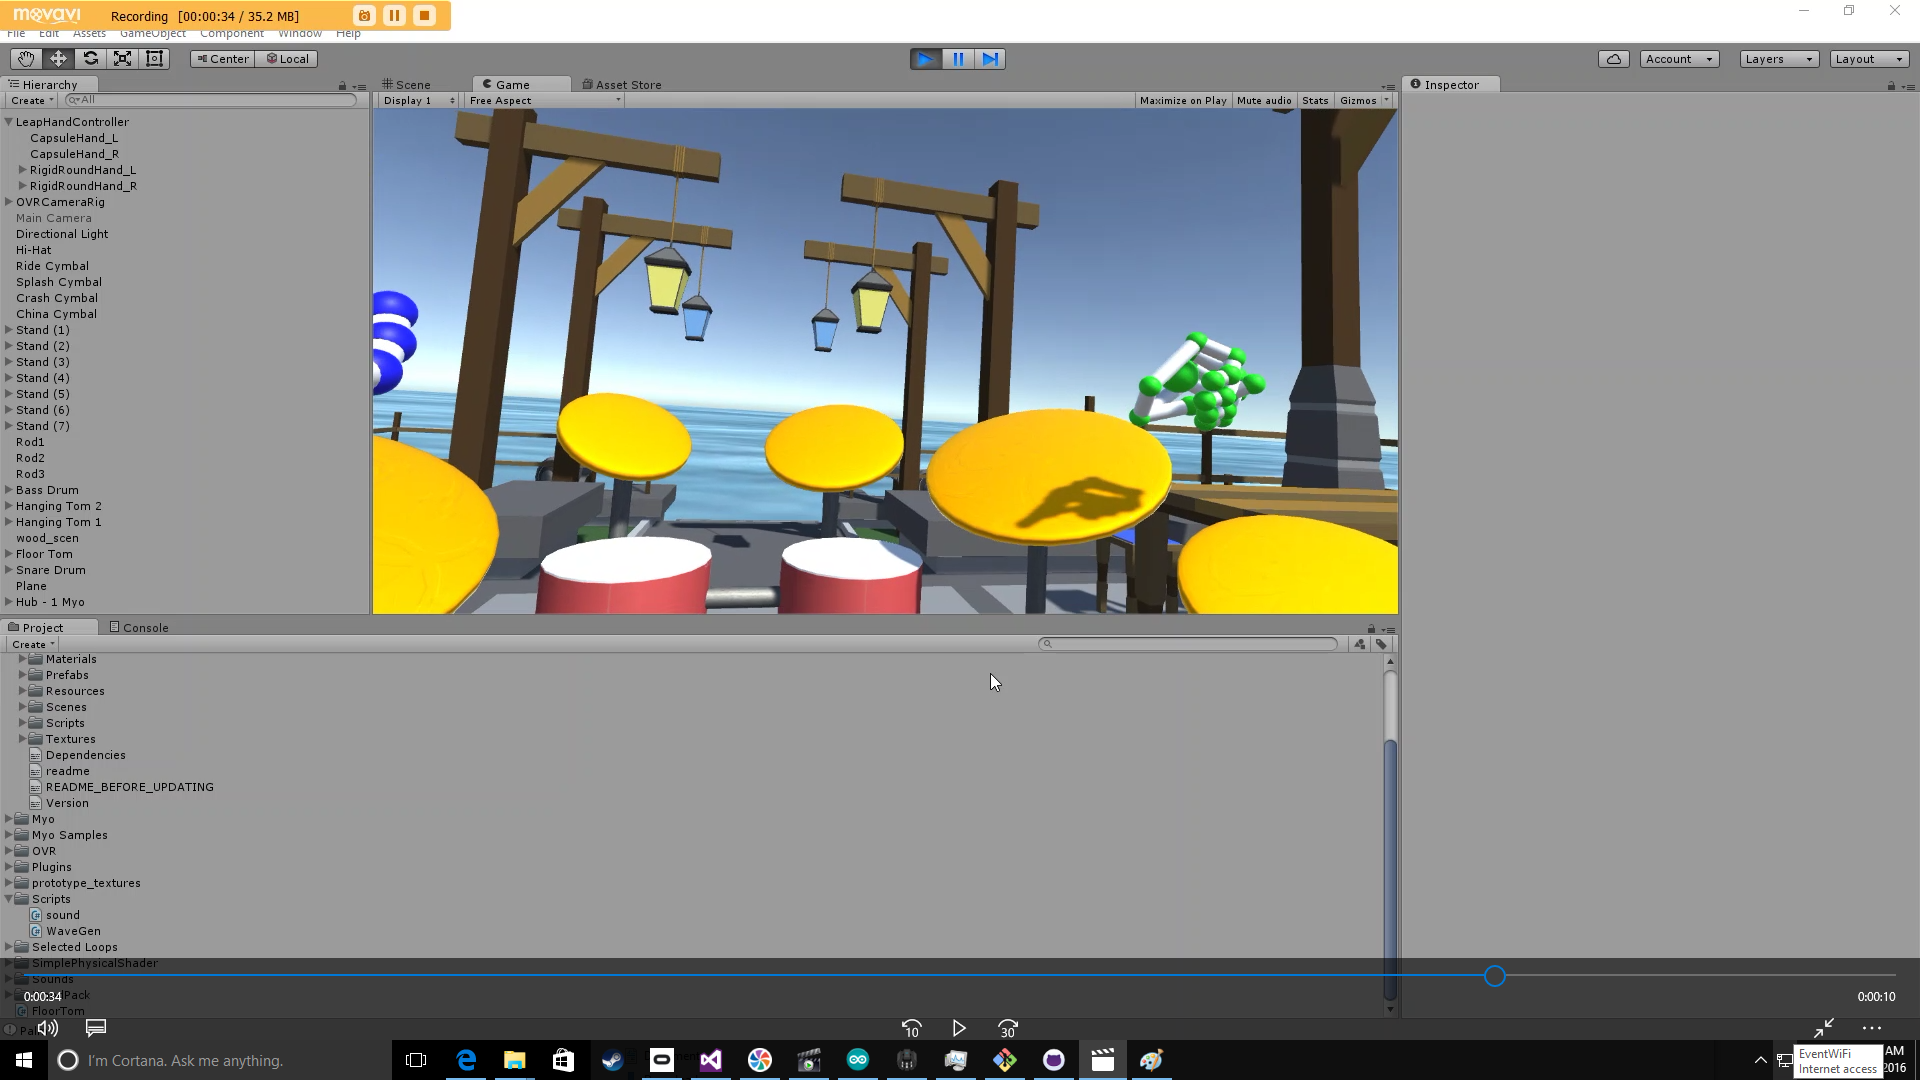
Task: Open the Layers dropdown
Action: coord(1778,59)
